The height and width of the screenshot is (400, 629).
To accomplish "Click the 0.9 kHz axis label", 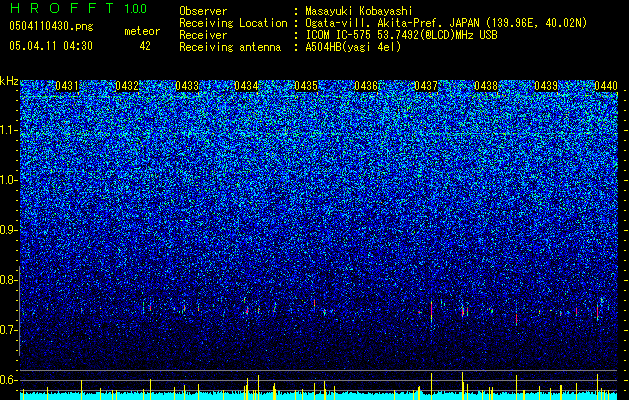I will (x=8, y=230).
